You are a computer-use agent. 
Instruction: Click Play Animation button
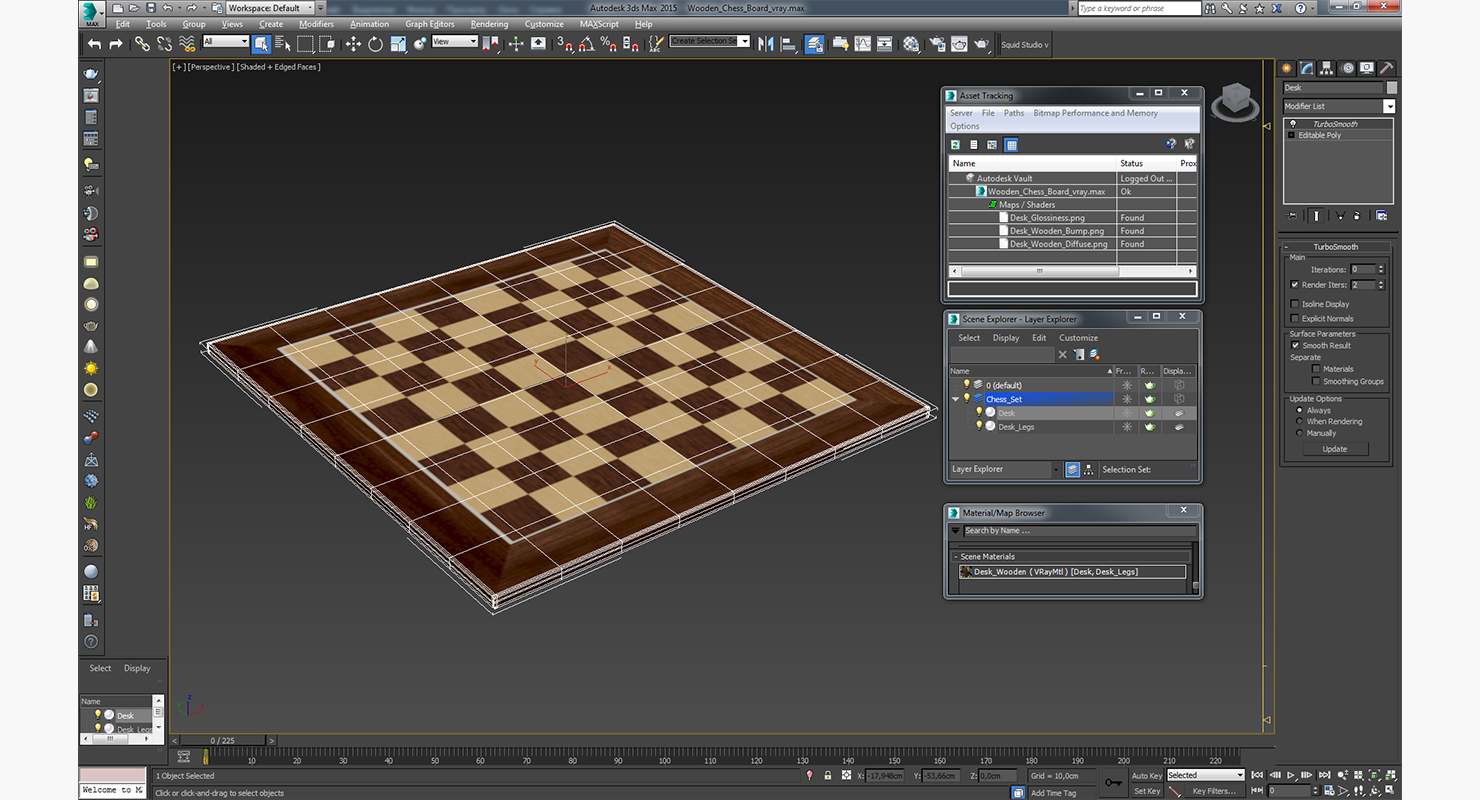point(1292,775)
